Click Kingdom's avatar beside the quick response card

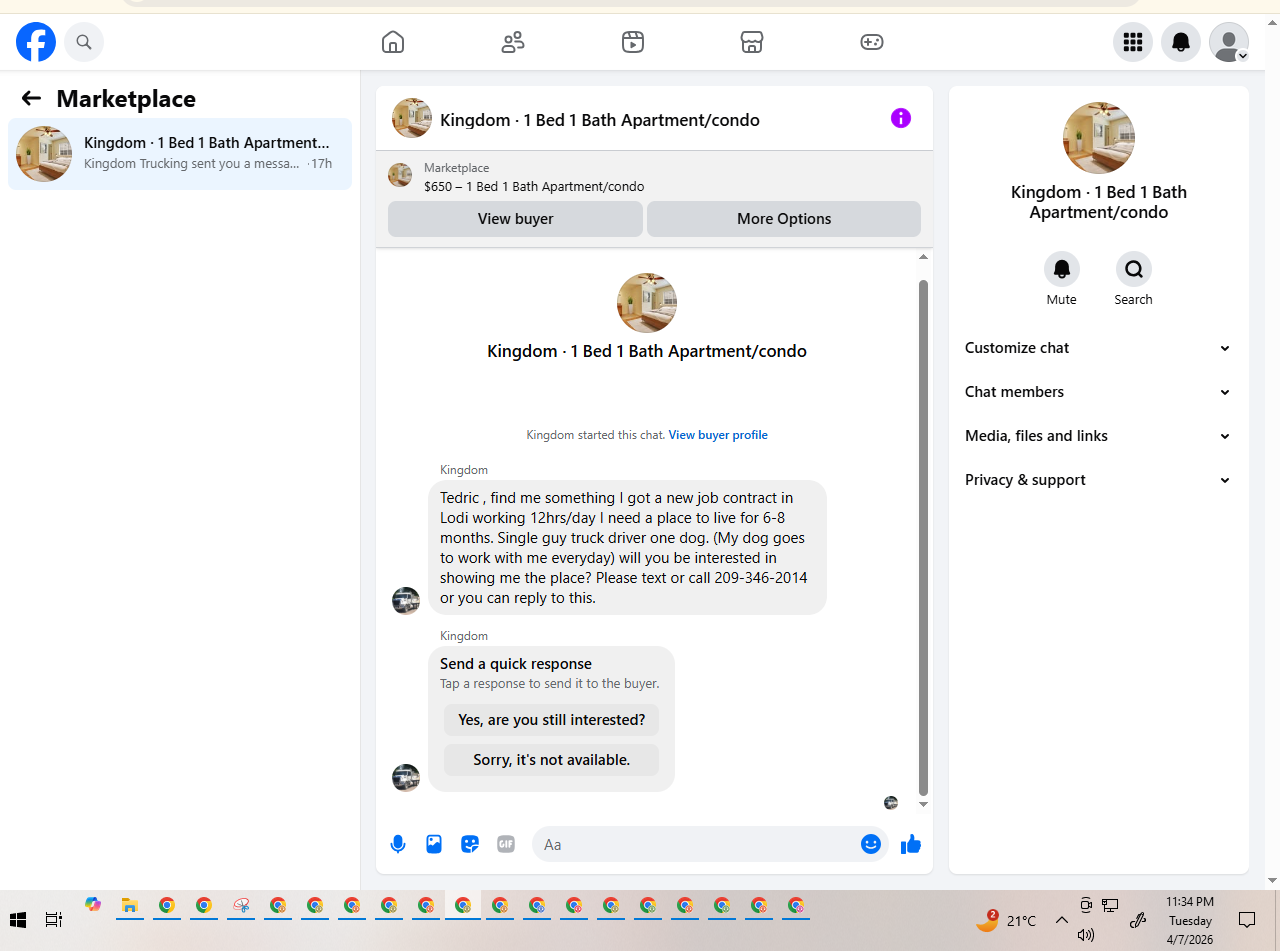coord(406,778)
